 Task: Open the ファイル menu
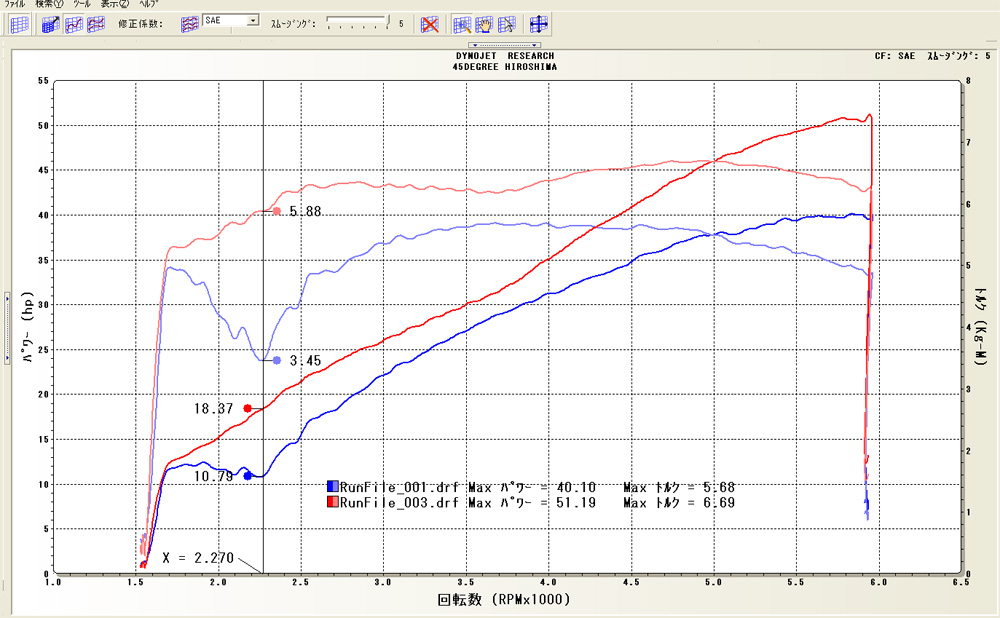(x=15, y=4)
